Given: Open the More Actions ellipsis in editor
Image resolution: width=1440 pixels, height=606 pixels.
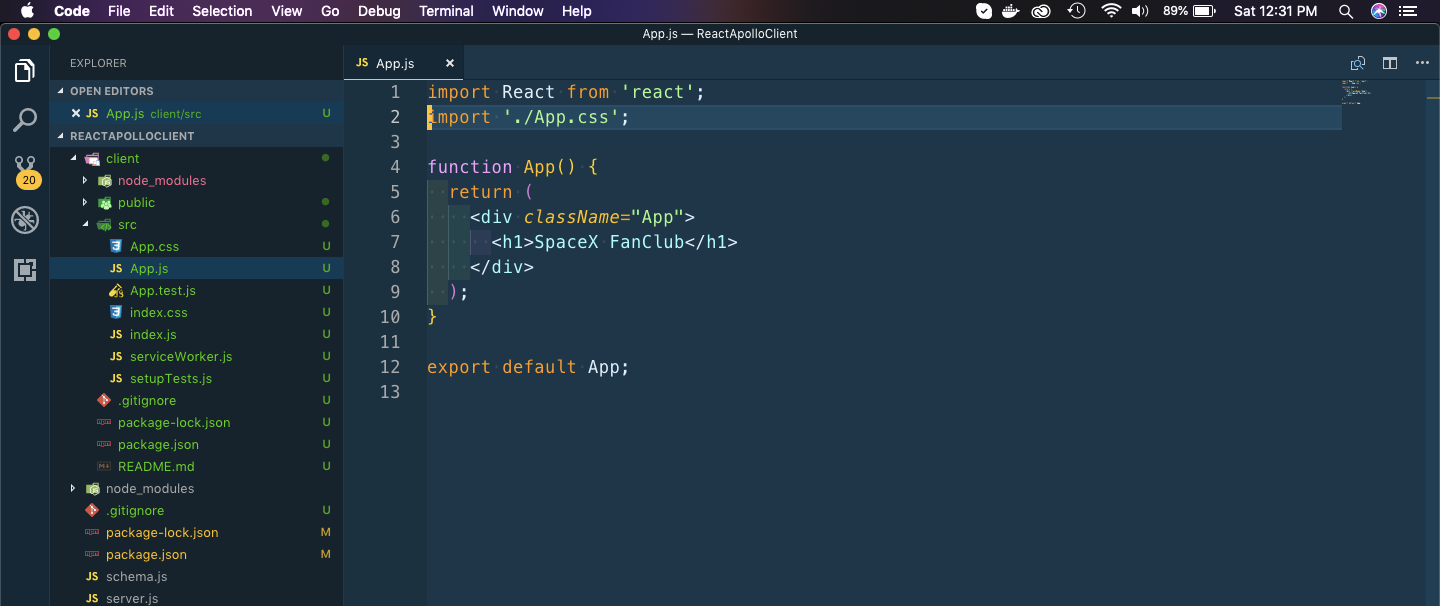Looking at the screenshot, I should (1422, 63).
